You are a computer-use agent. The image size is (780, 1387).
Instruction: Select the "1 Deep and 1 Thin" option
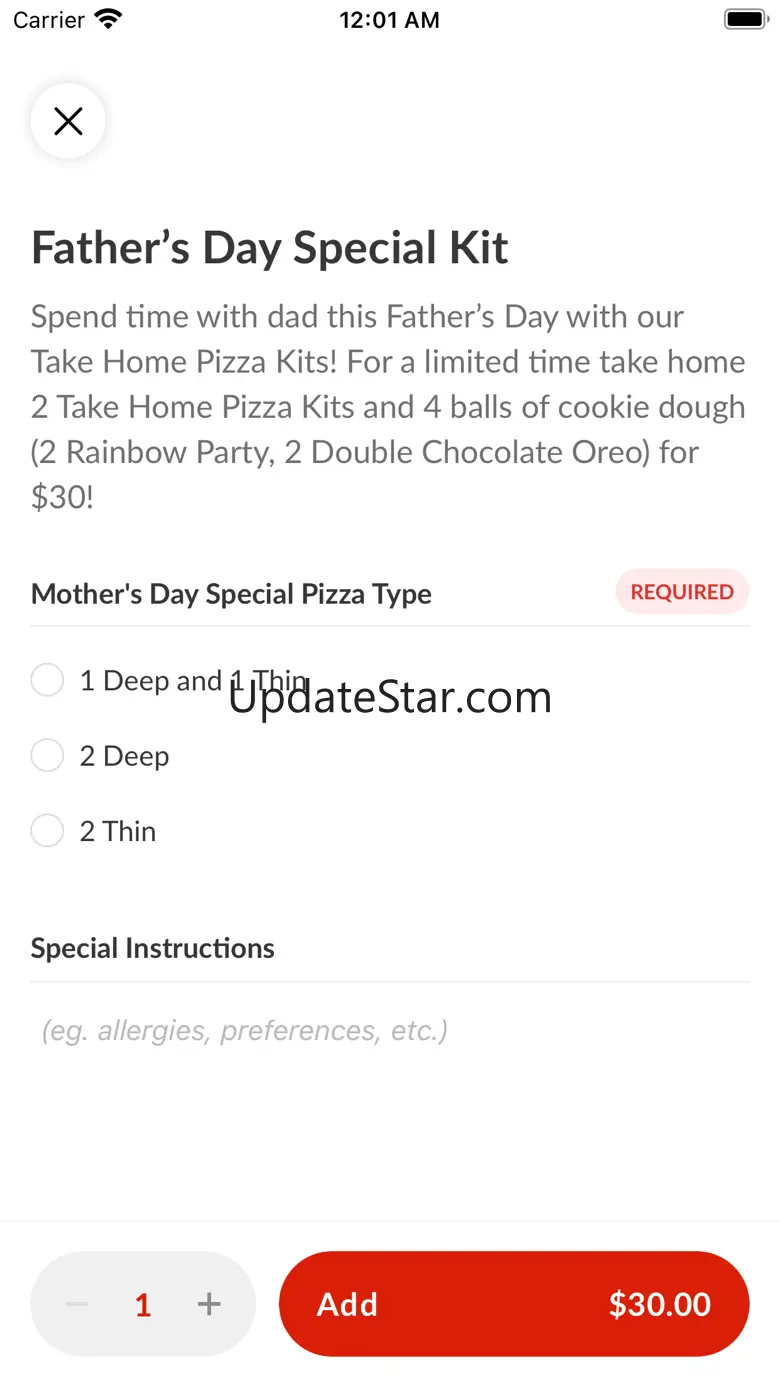(x=47, y=680)
